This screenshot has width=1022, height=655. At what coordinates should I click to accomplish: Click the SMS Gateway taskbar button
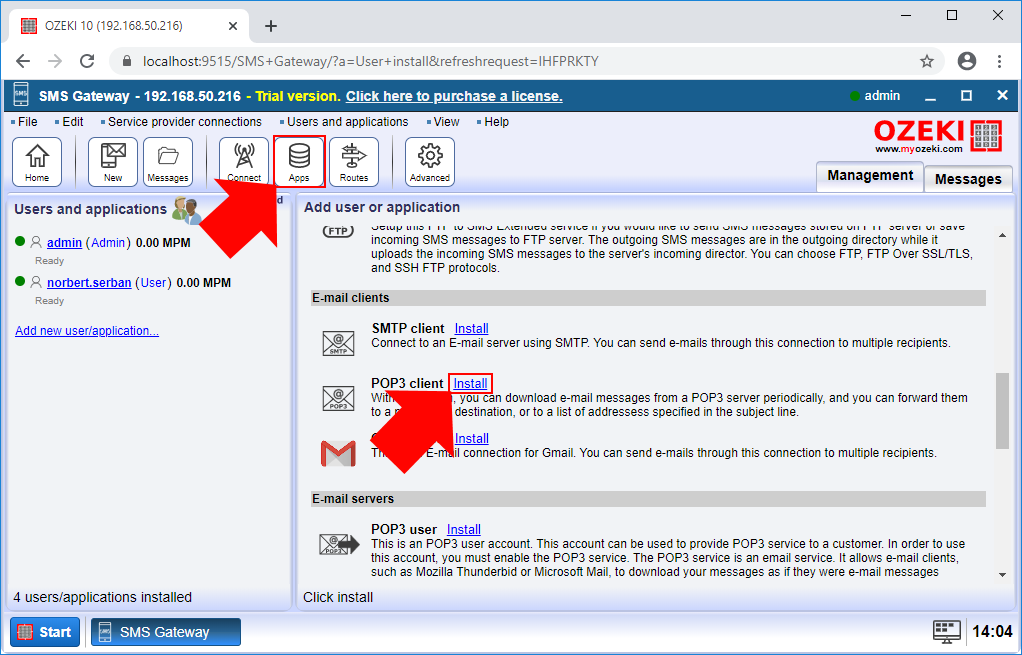166,632
